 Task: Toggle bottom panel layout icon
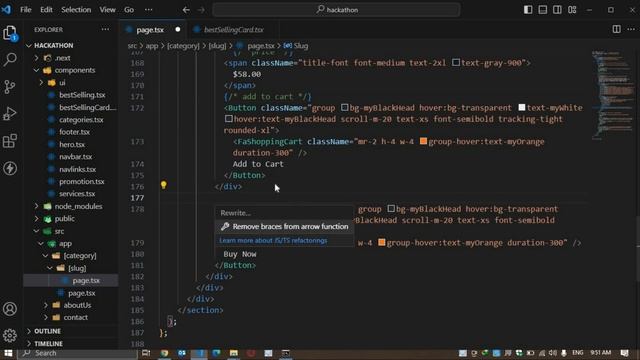[542, 9]
